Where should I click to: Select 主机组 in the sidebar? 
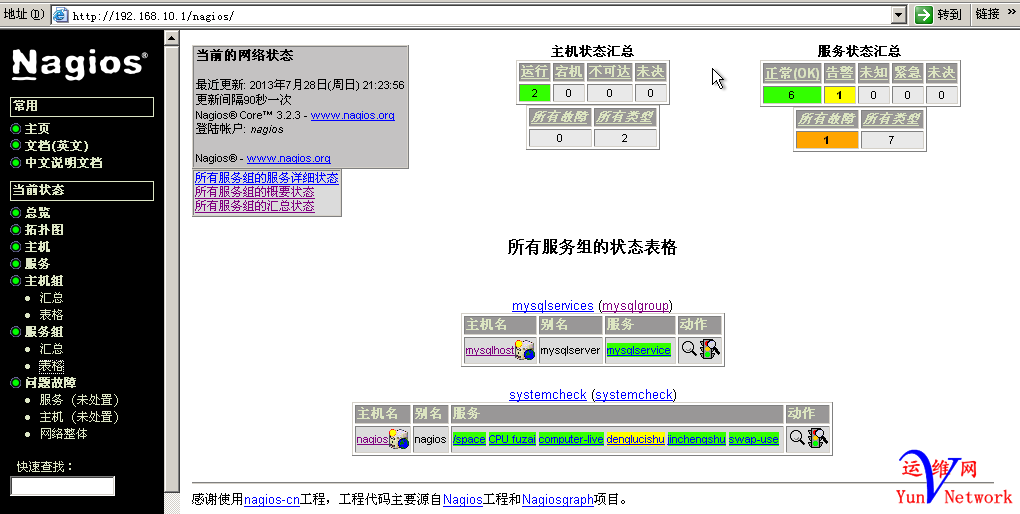point(44,280)
